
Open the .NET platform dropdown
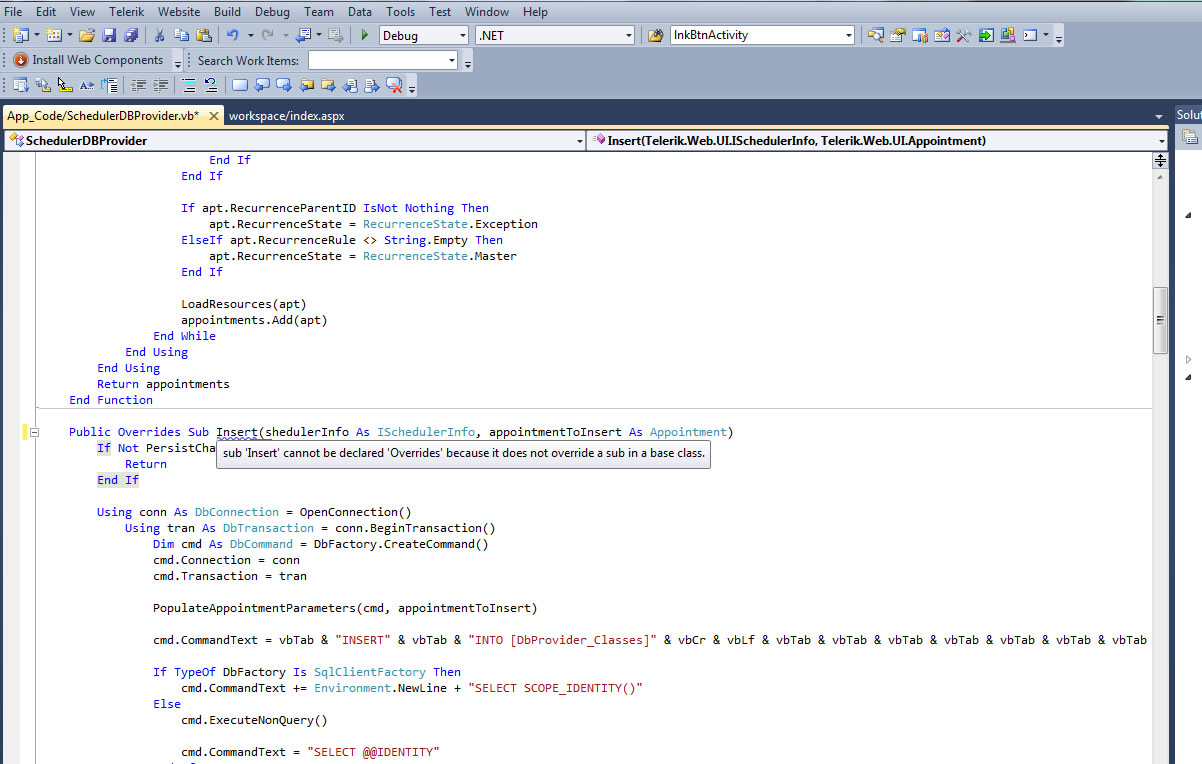(x=628, y=35)
